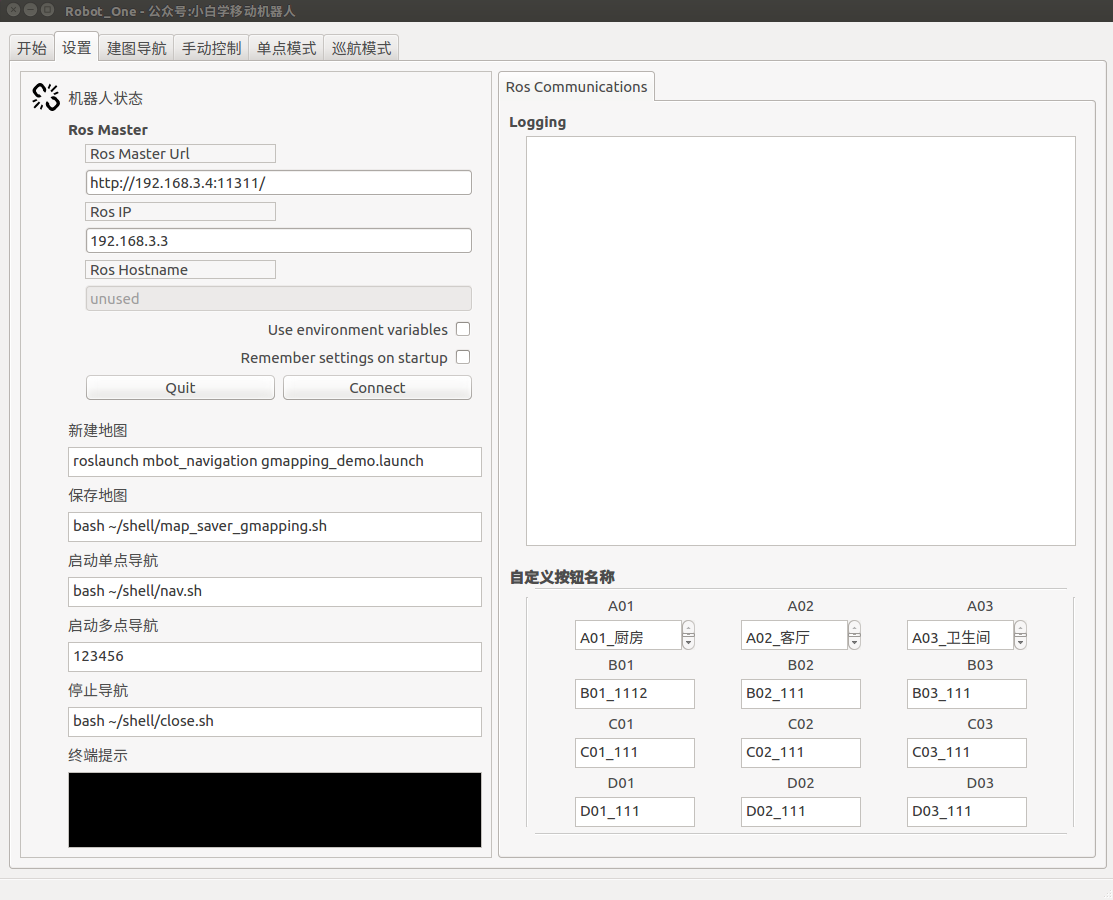
Task: Select the Ros IP address field
Action: [278, 240]
